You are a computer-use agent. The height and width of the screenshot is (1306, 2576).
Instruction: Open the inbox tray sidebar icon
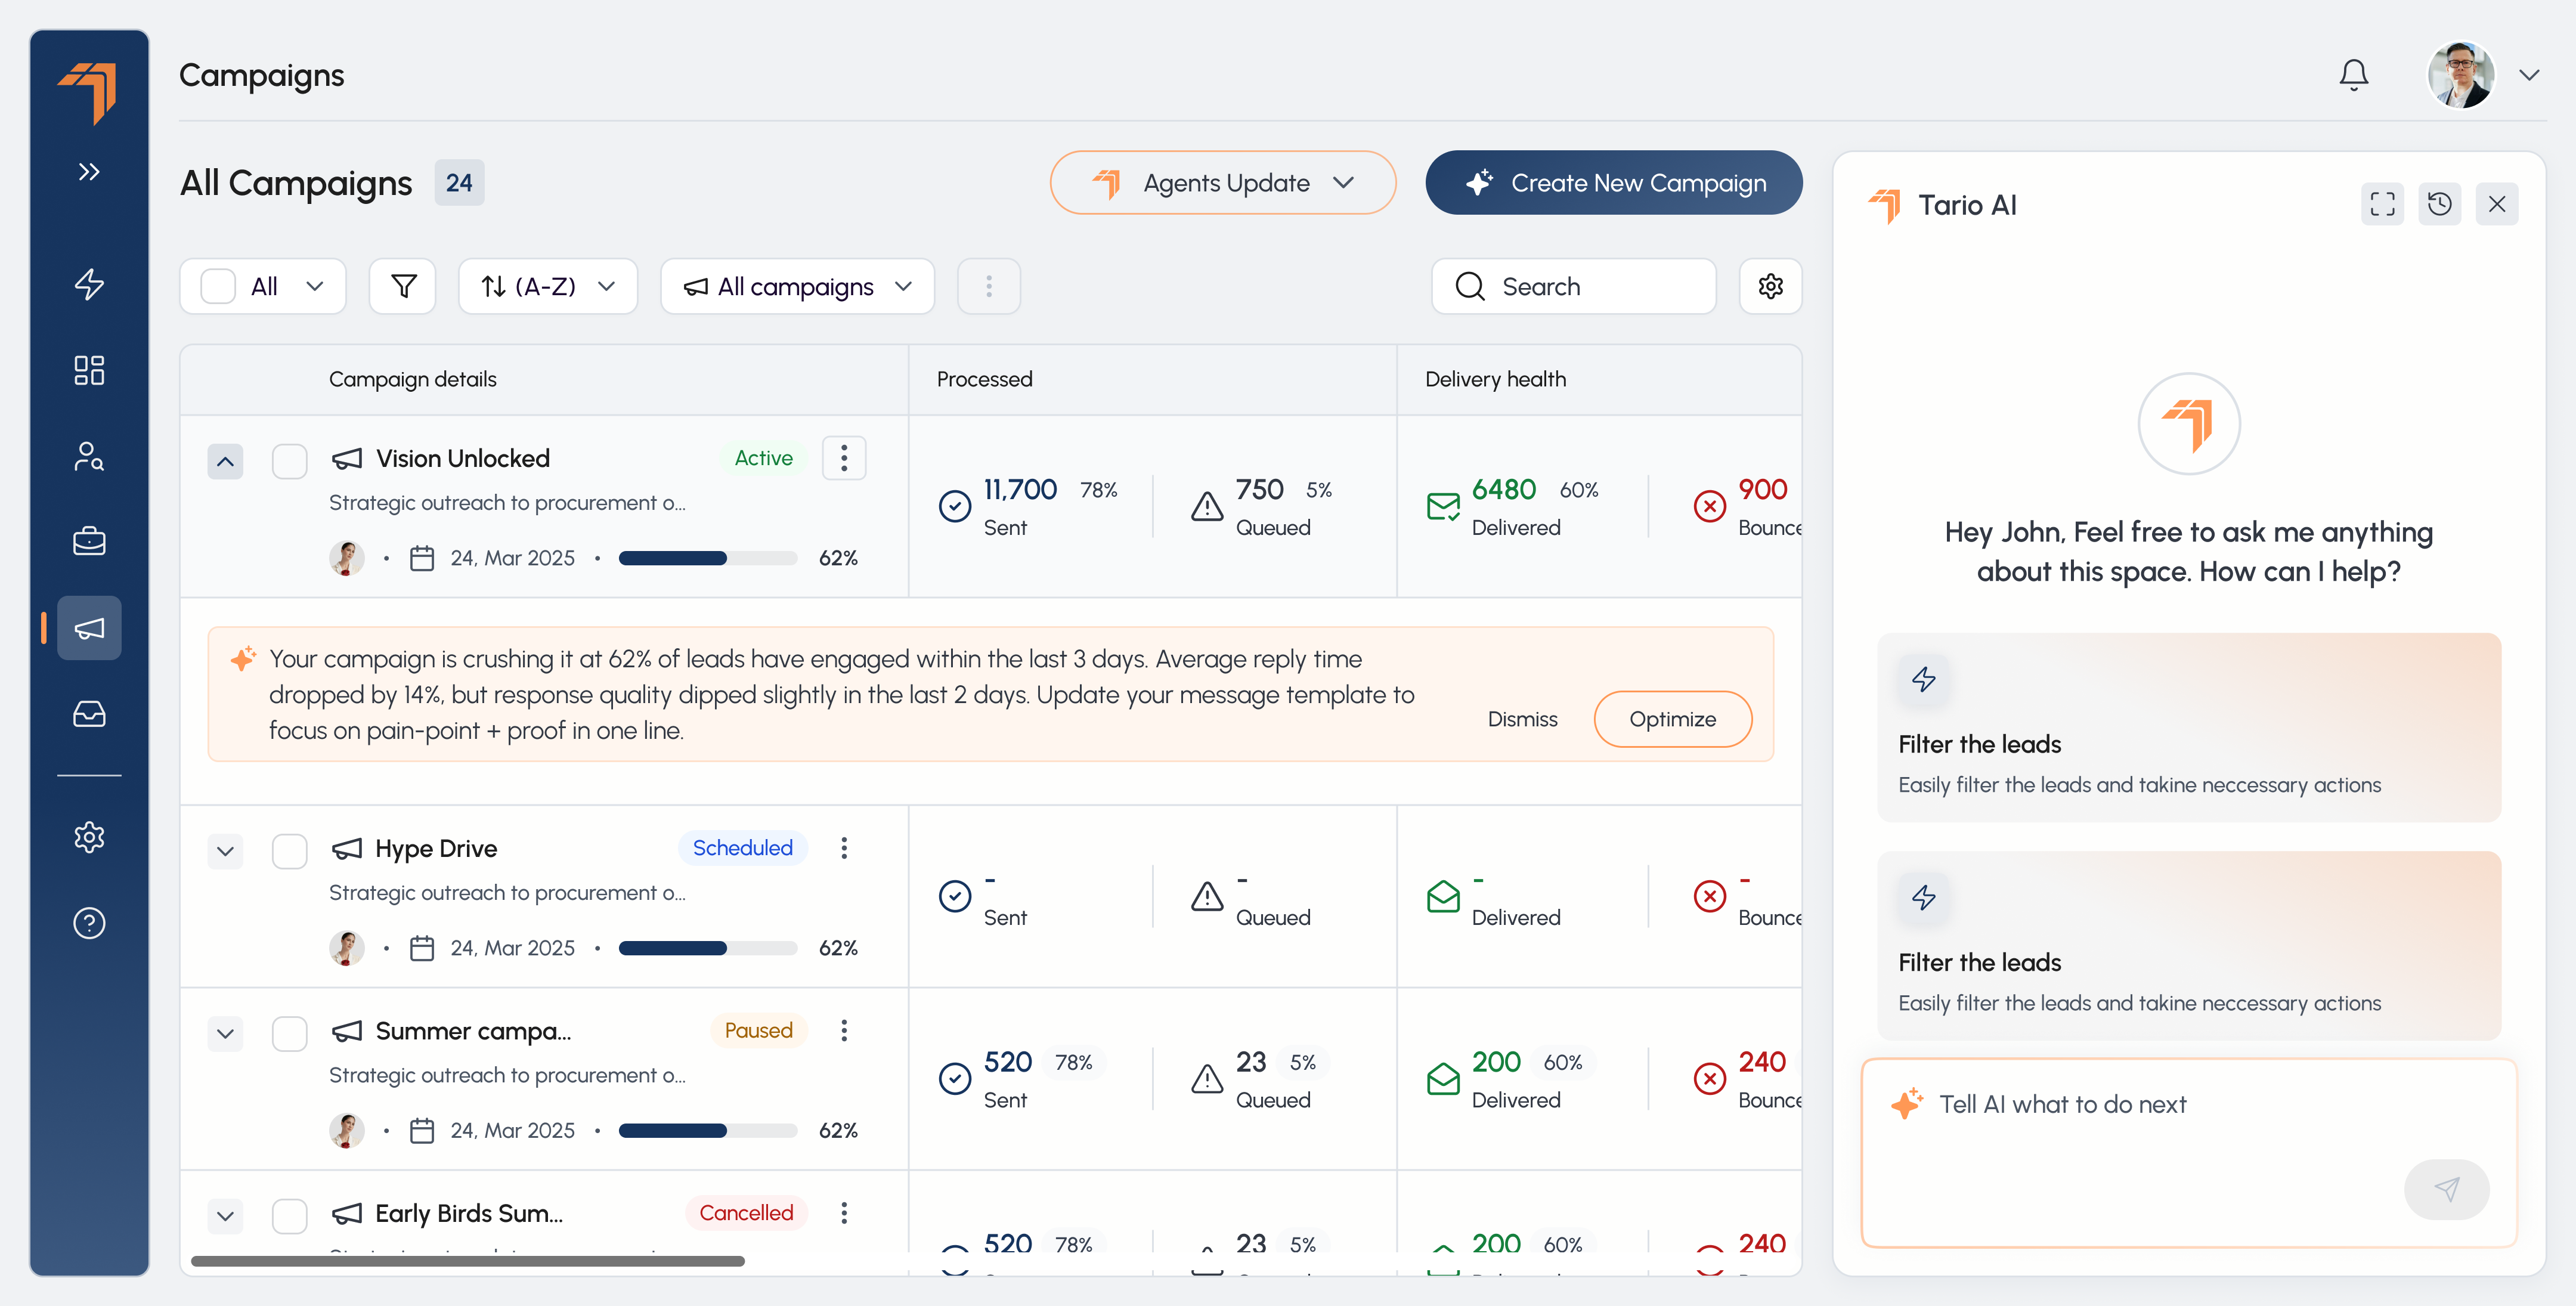pyautogui.click(x=89, y=714)
